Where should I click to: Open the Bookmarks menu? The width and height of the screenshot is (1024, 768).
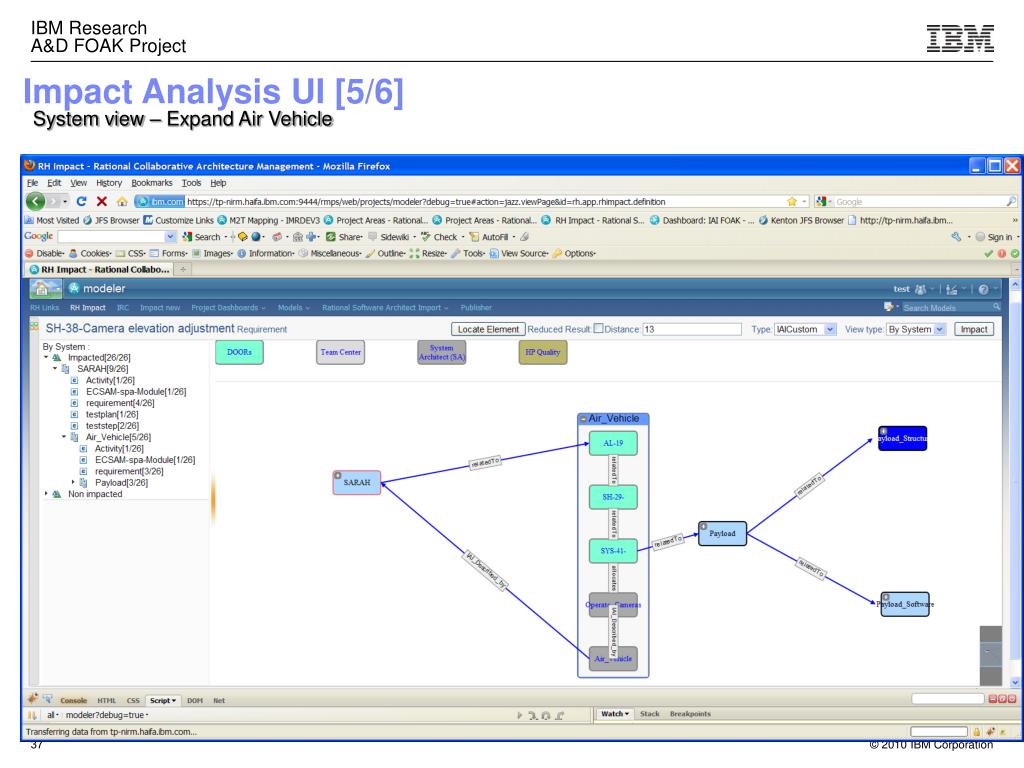pyautogui.click(x=152, y=183)
